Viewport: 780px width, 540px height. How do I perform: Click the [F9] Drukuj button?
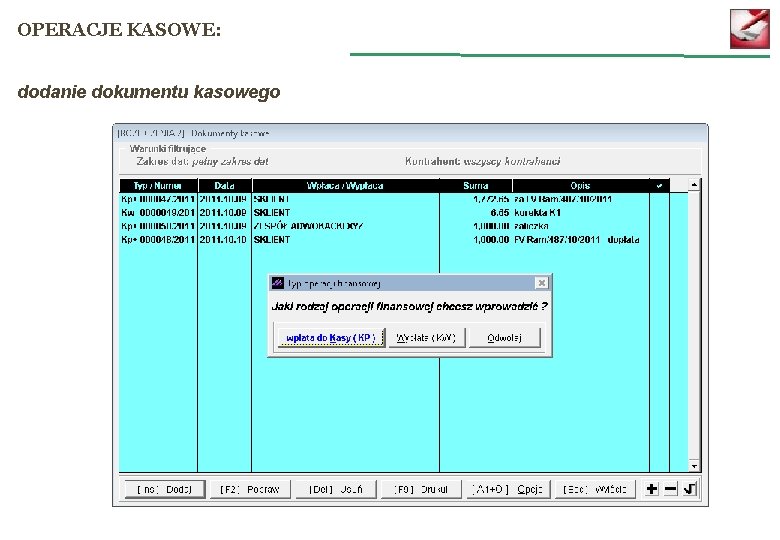point(421,489)
